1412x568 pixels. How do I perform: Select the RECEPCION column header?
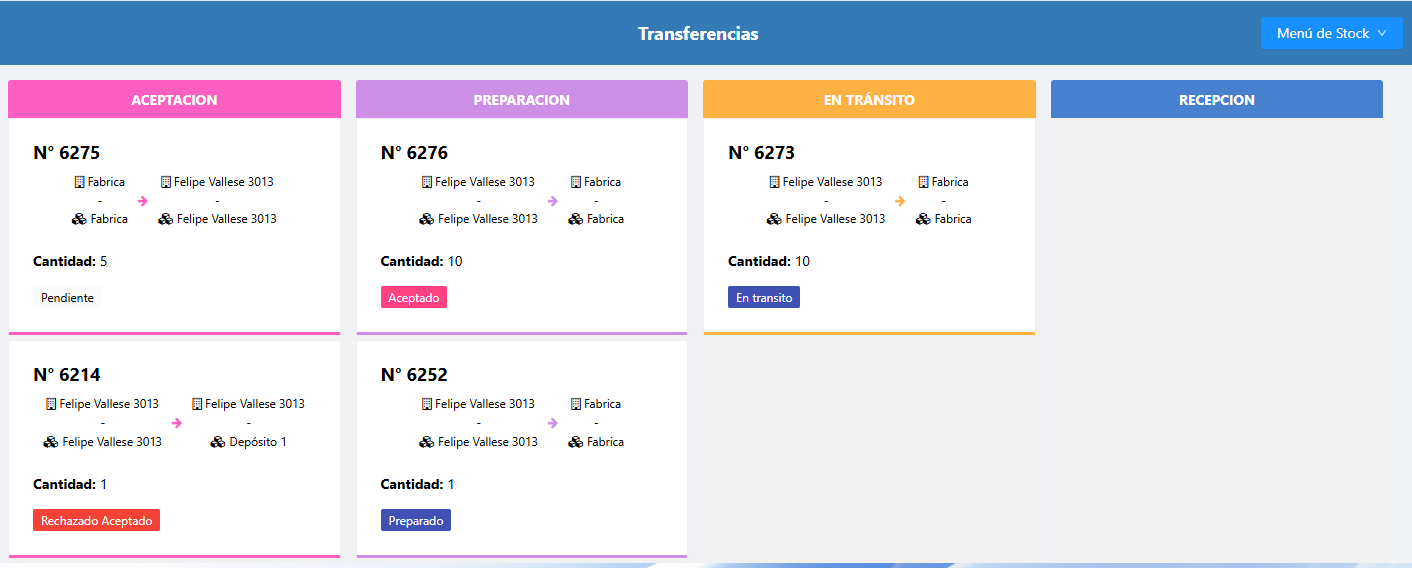click(1217, 100)
